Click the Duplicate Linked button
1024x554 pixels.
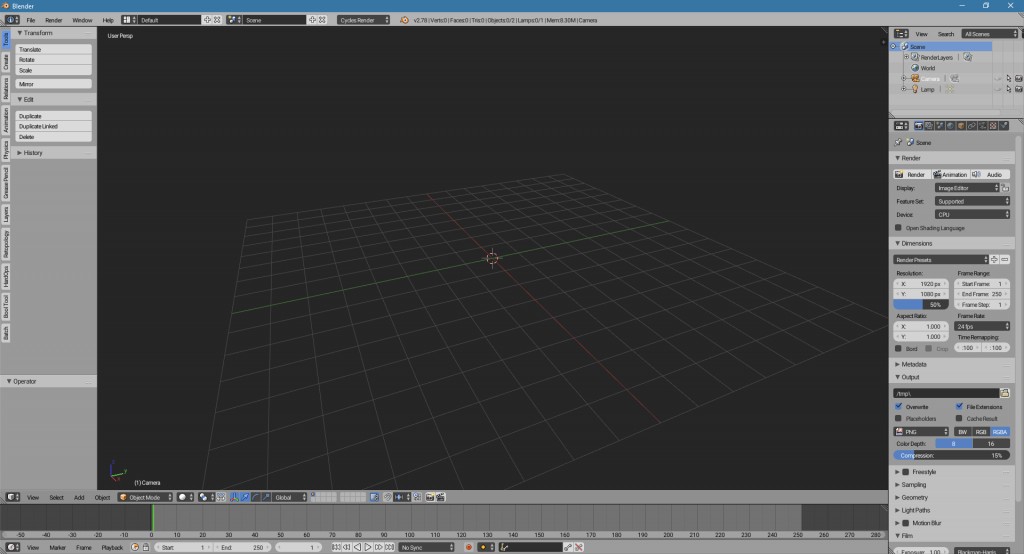click(54, 127)
